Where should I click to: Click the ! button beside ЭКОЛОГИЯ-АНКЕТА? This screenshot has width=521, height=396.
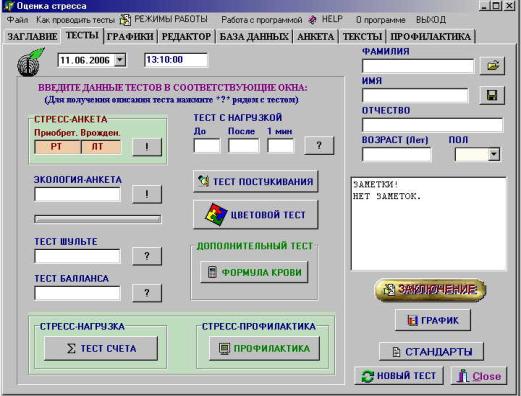pyautogui.click(x=147, y=194)
